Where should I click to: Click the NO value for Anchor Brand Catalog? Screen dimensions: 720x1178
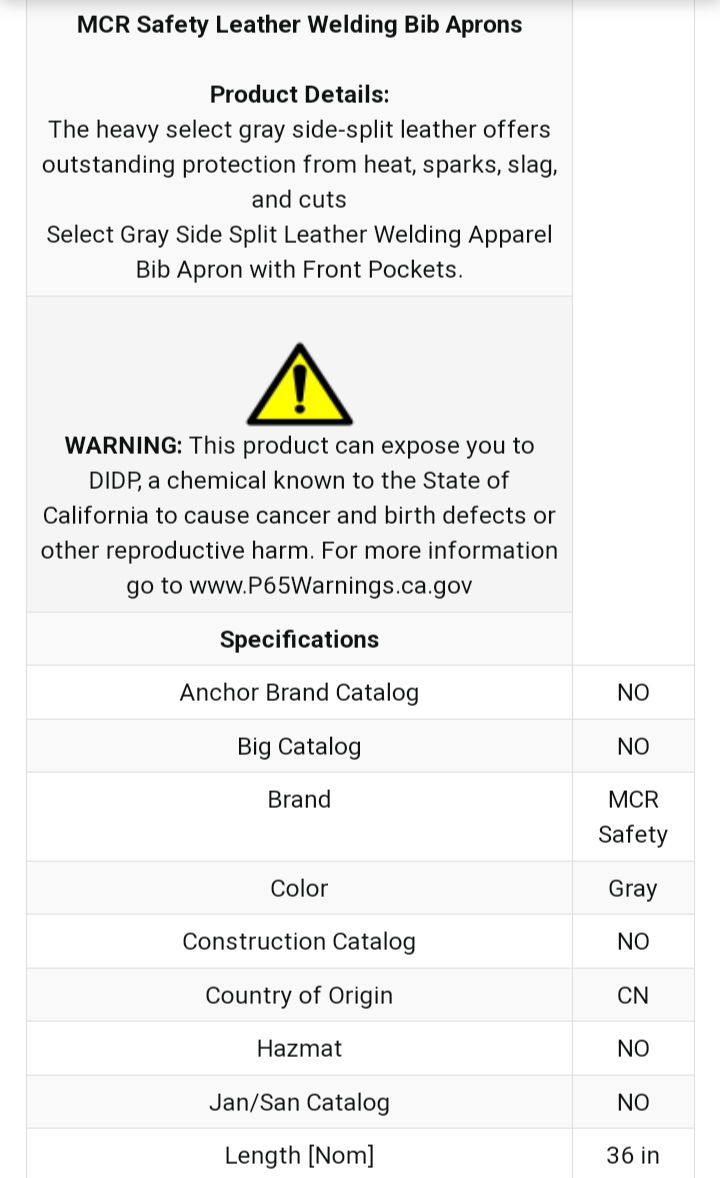633,693
